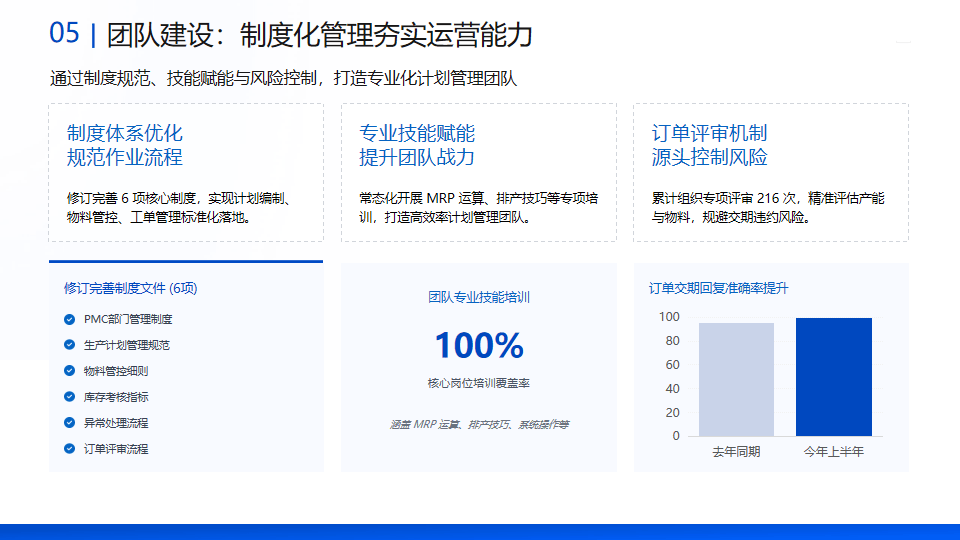Select the paragraph starting 常态化开展 MRP 运算
Viewport: 960px width, 540px height.
point(479,208)
